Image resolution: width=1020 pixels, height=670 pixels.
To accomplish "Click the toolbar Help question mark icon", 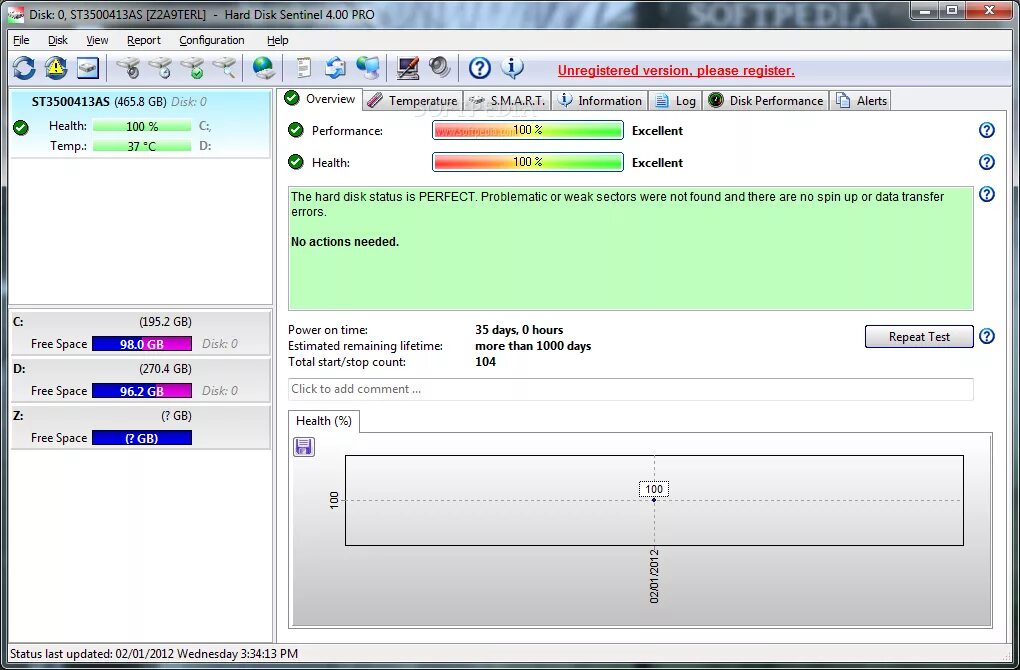I will point(479,68).
